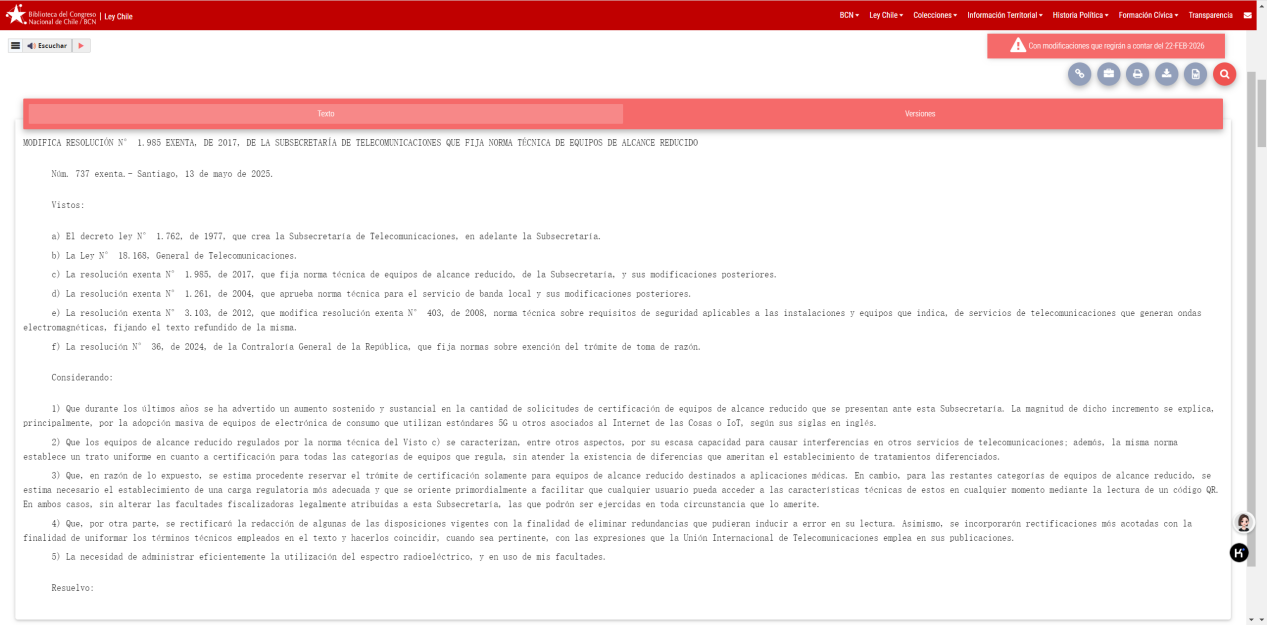
Task: Open Información Territorial menu
Action: [1004, 15]
